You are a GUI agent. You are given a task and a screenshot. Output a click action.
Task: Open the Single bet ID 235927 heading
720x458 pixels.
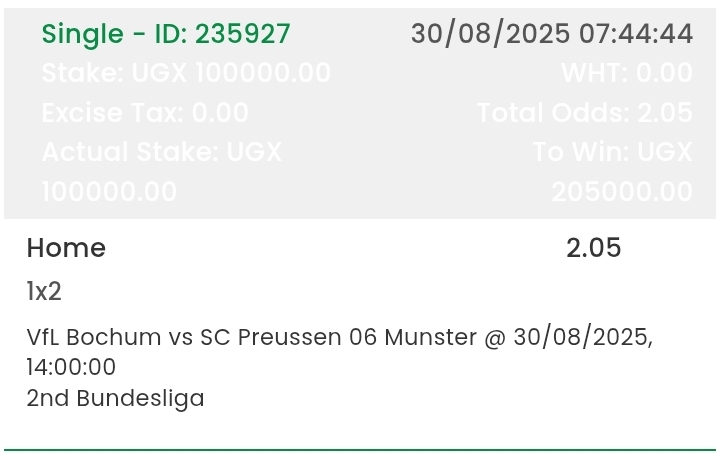coord(166,34)
